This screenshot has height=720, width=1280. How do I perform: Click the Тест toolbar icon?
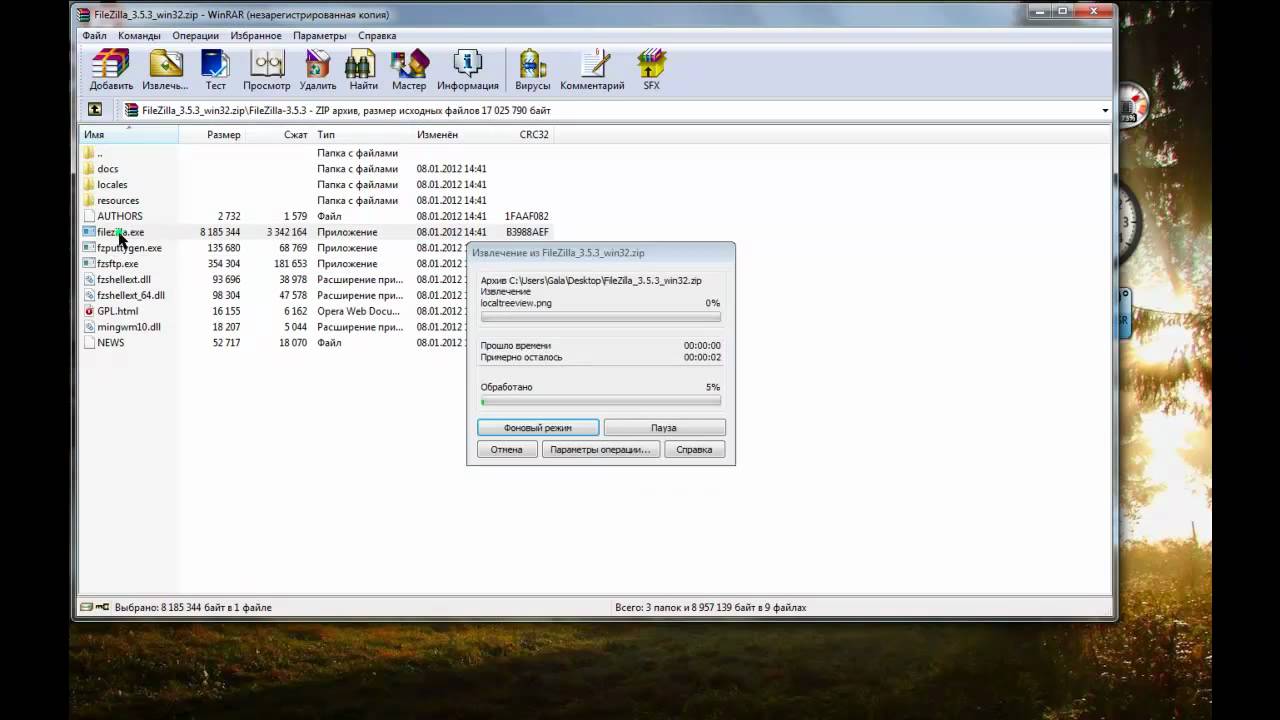[215, 69]
